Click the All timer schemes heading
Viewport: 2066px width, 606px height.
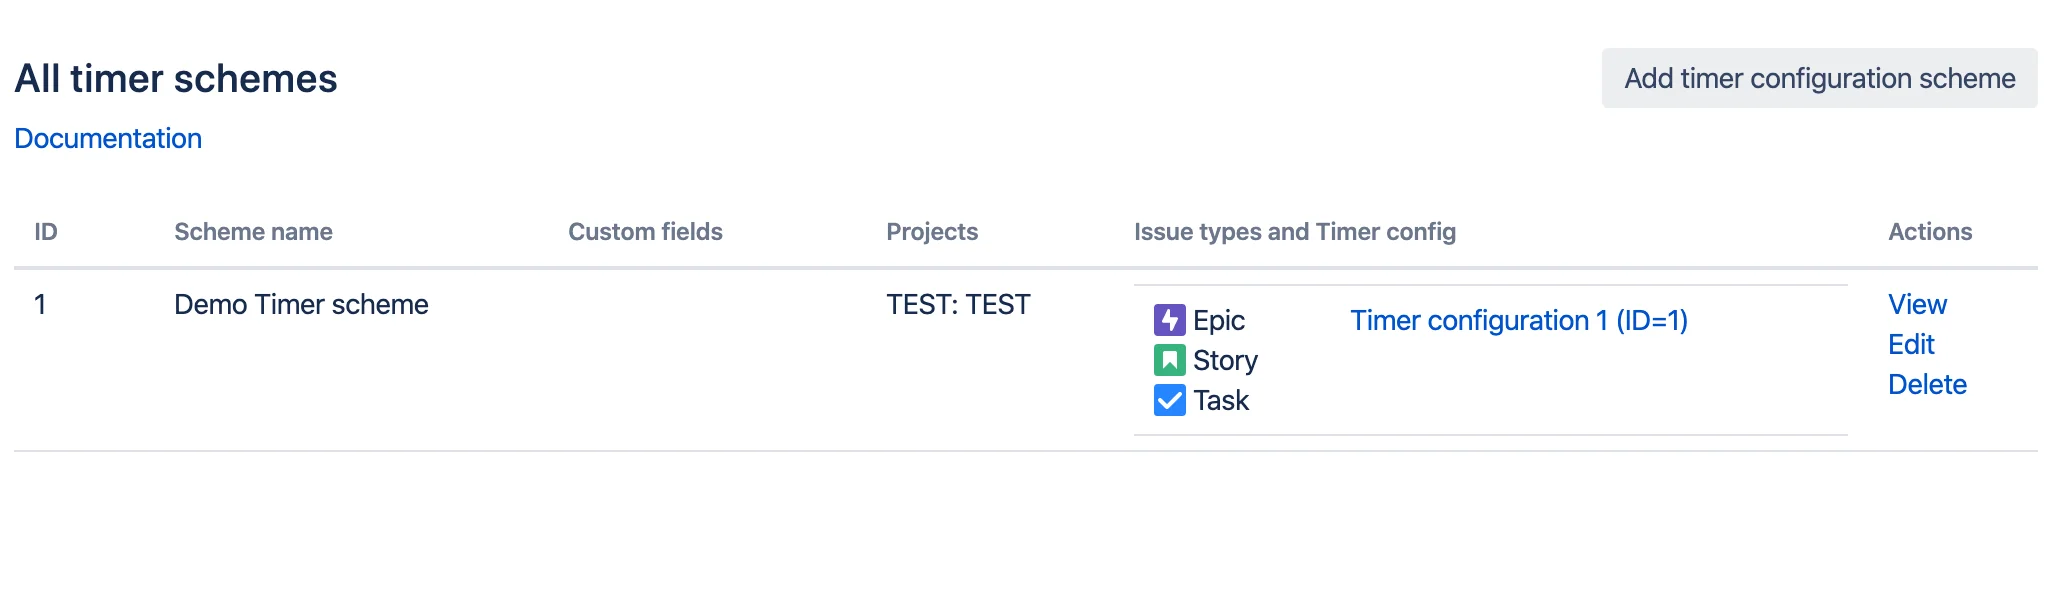point(176,78)
